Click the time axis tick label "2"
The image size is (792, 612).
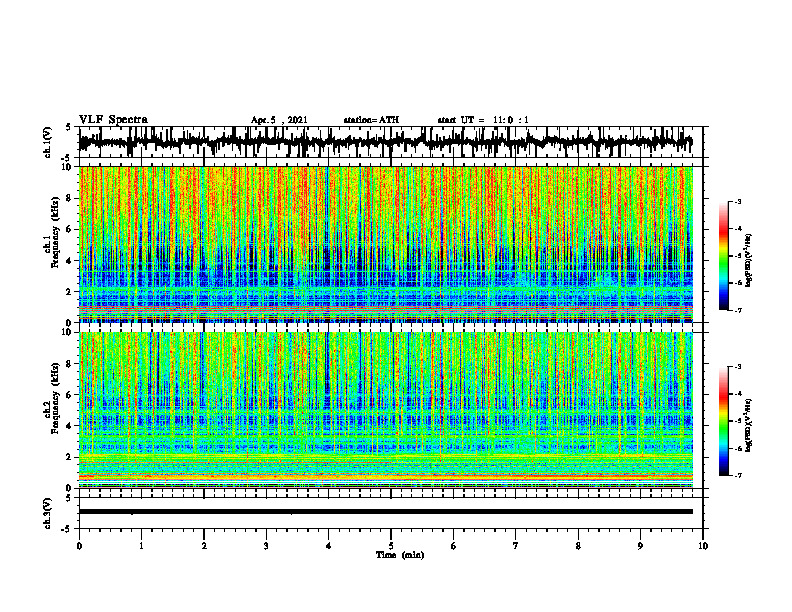[x=204, y=546]
